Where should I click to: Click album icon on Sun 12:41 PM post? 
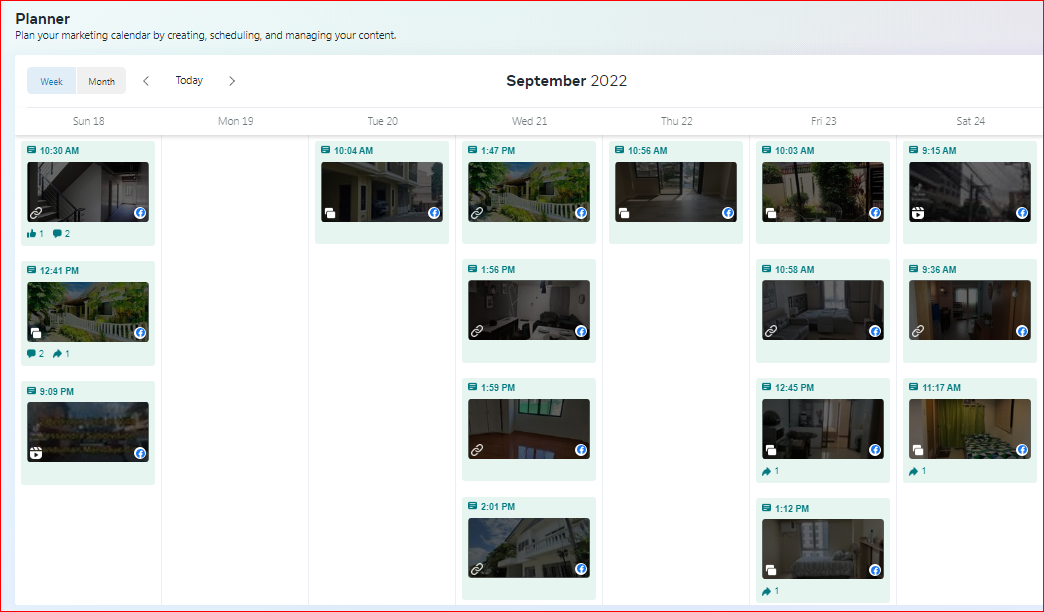coord(36,333)
